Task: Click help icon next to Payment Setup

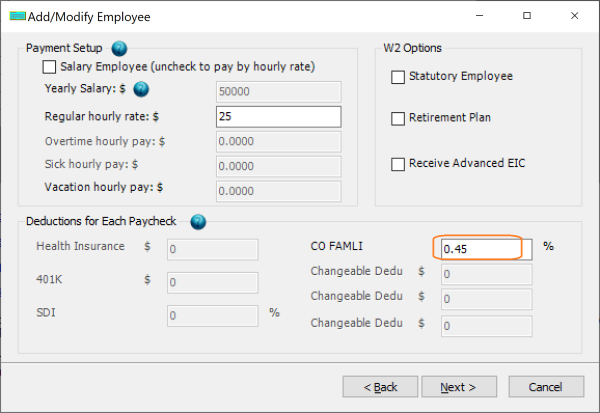Action: click(x=120, y=49)
